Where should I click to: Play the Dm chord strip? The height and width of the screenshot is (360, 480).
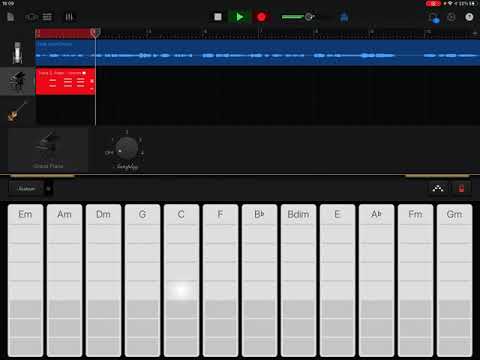[103, 280]
